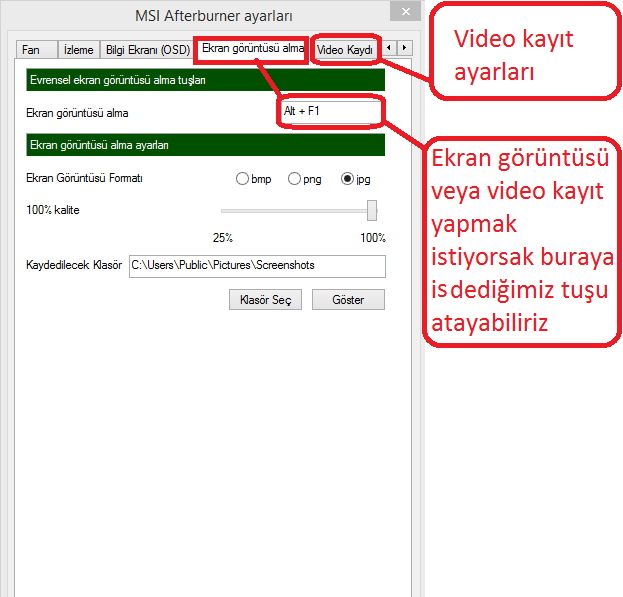Open the Bilgi Ekranı (OSD) tab
Screen dimensions: 623x597
coord(147,50)
